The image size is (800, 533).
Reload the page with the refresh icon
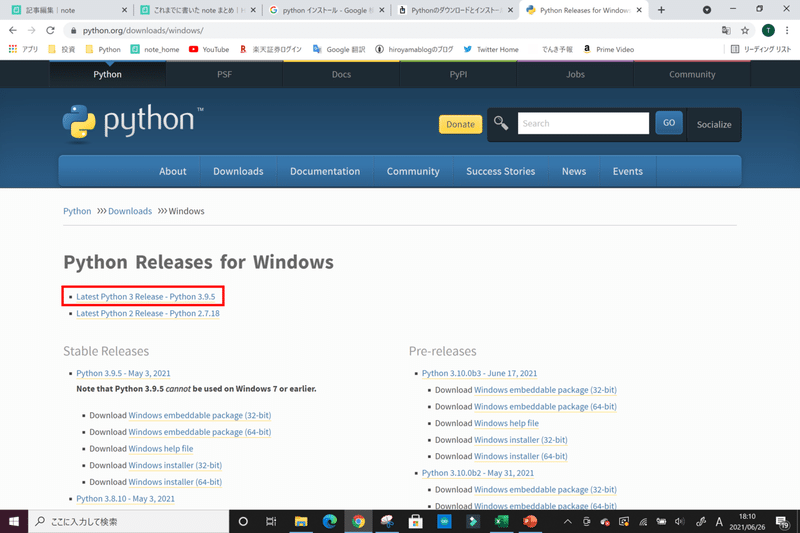tap(50, 31)
